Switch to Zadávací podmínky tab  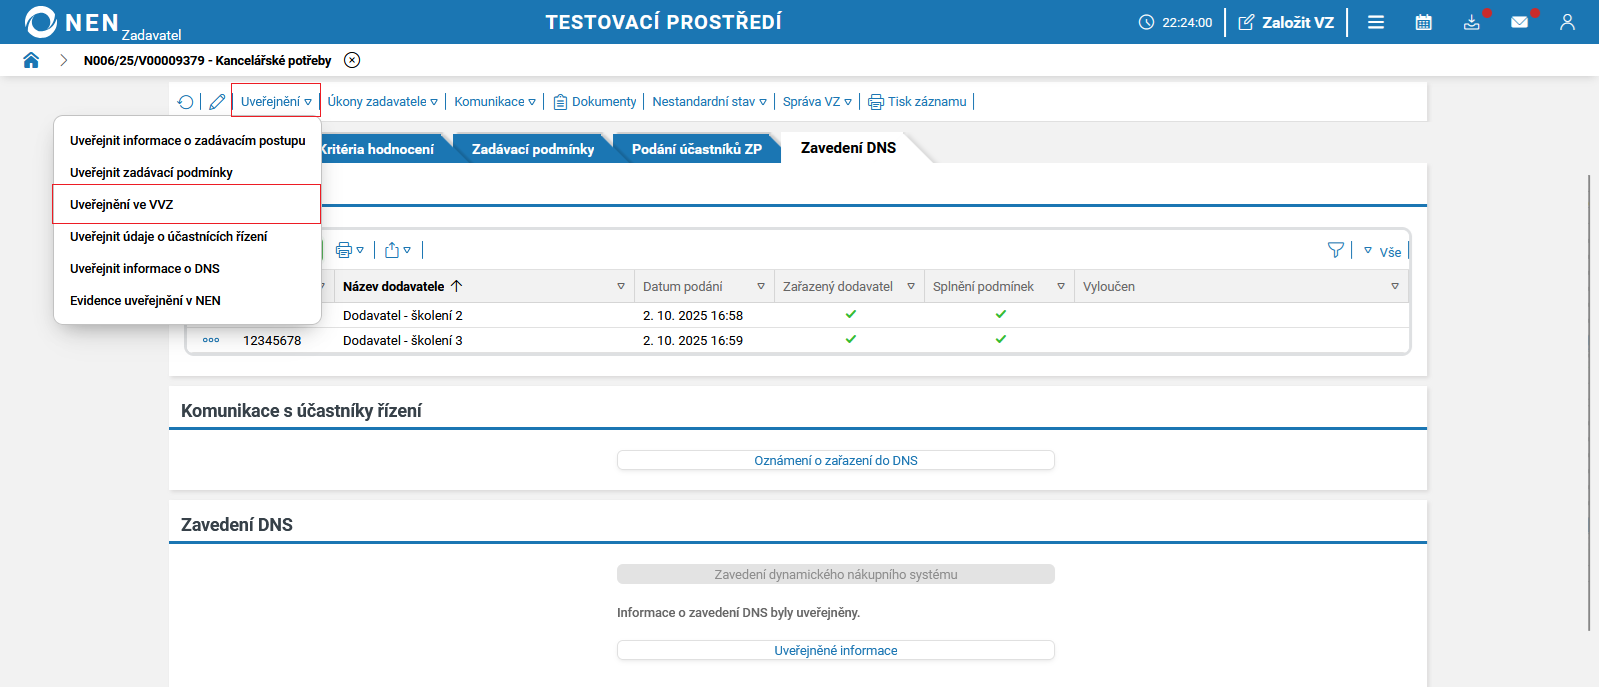pyautogui.click(x=533, y=149)
